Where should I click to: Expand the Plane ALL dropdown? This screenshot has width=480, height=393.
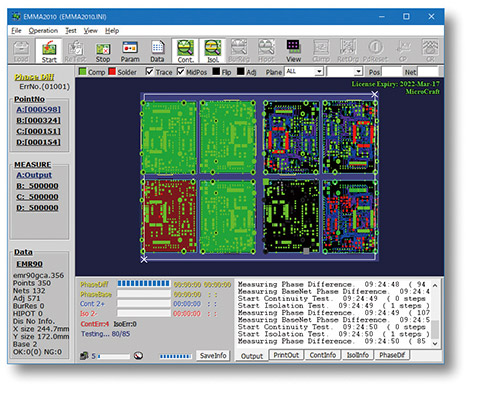319,72
